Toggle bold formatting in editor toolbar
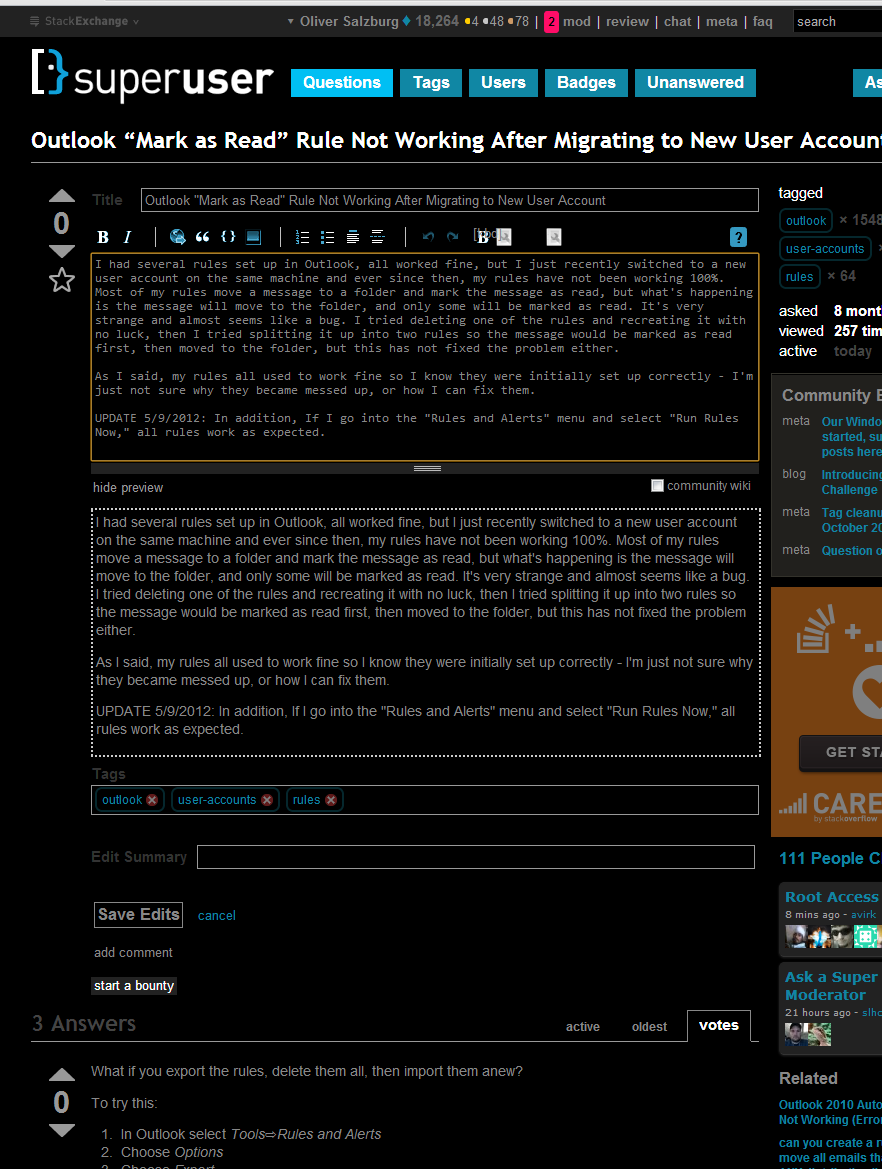Image resolution: width=882 pixels, height=1169 pixels. (103, 237)
